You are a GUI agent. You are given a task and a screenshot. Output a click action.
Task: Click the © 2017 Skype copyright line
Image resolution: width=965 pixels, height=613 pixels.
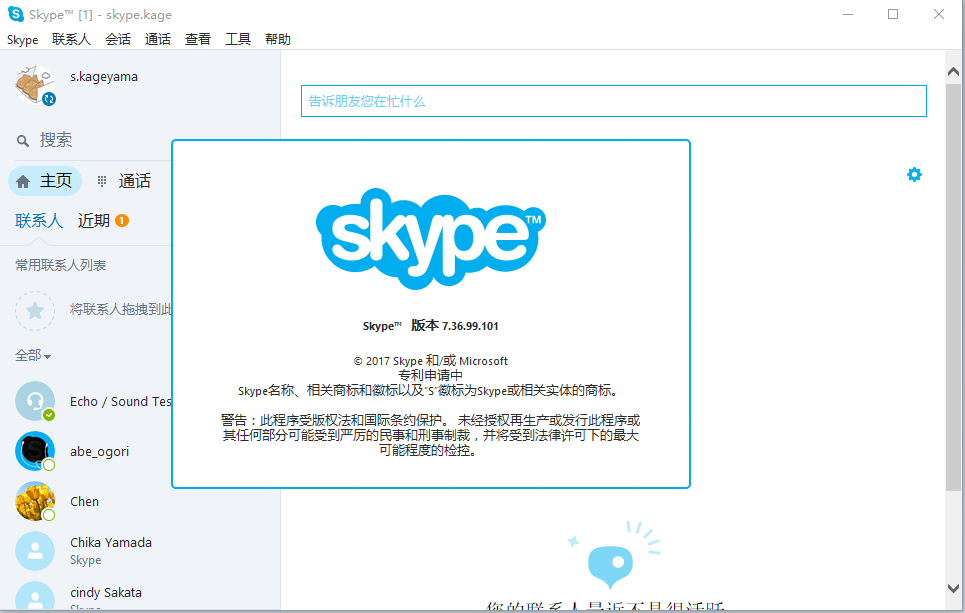coord(431,361)
